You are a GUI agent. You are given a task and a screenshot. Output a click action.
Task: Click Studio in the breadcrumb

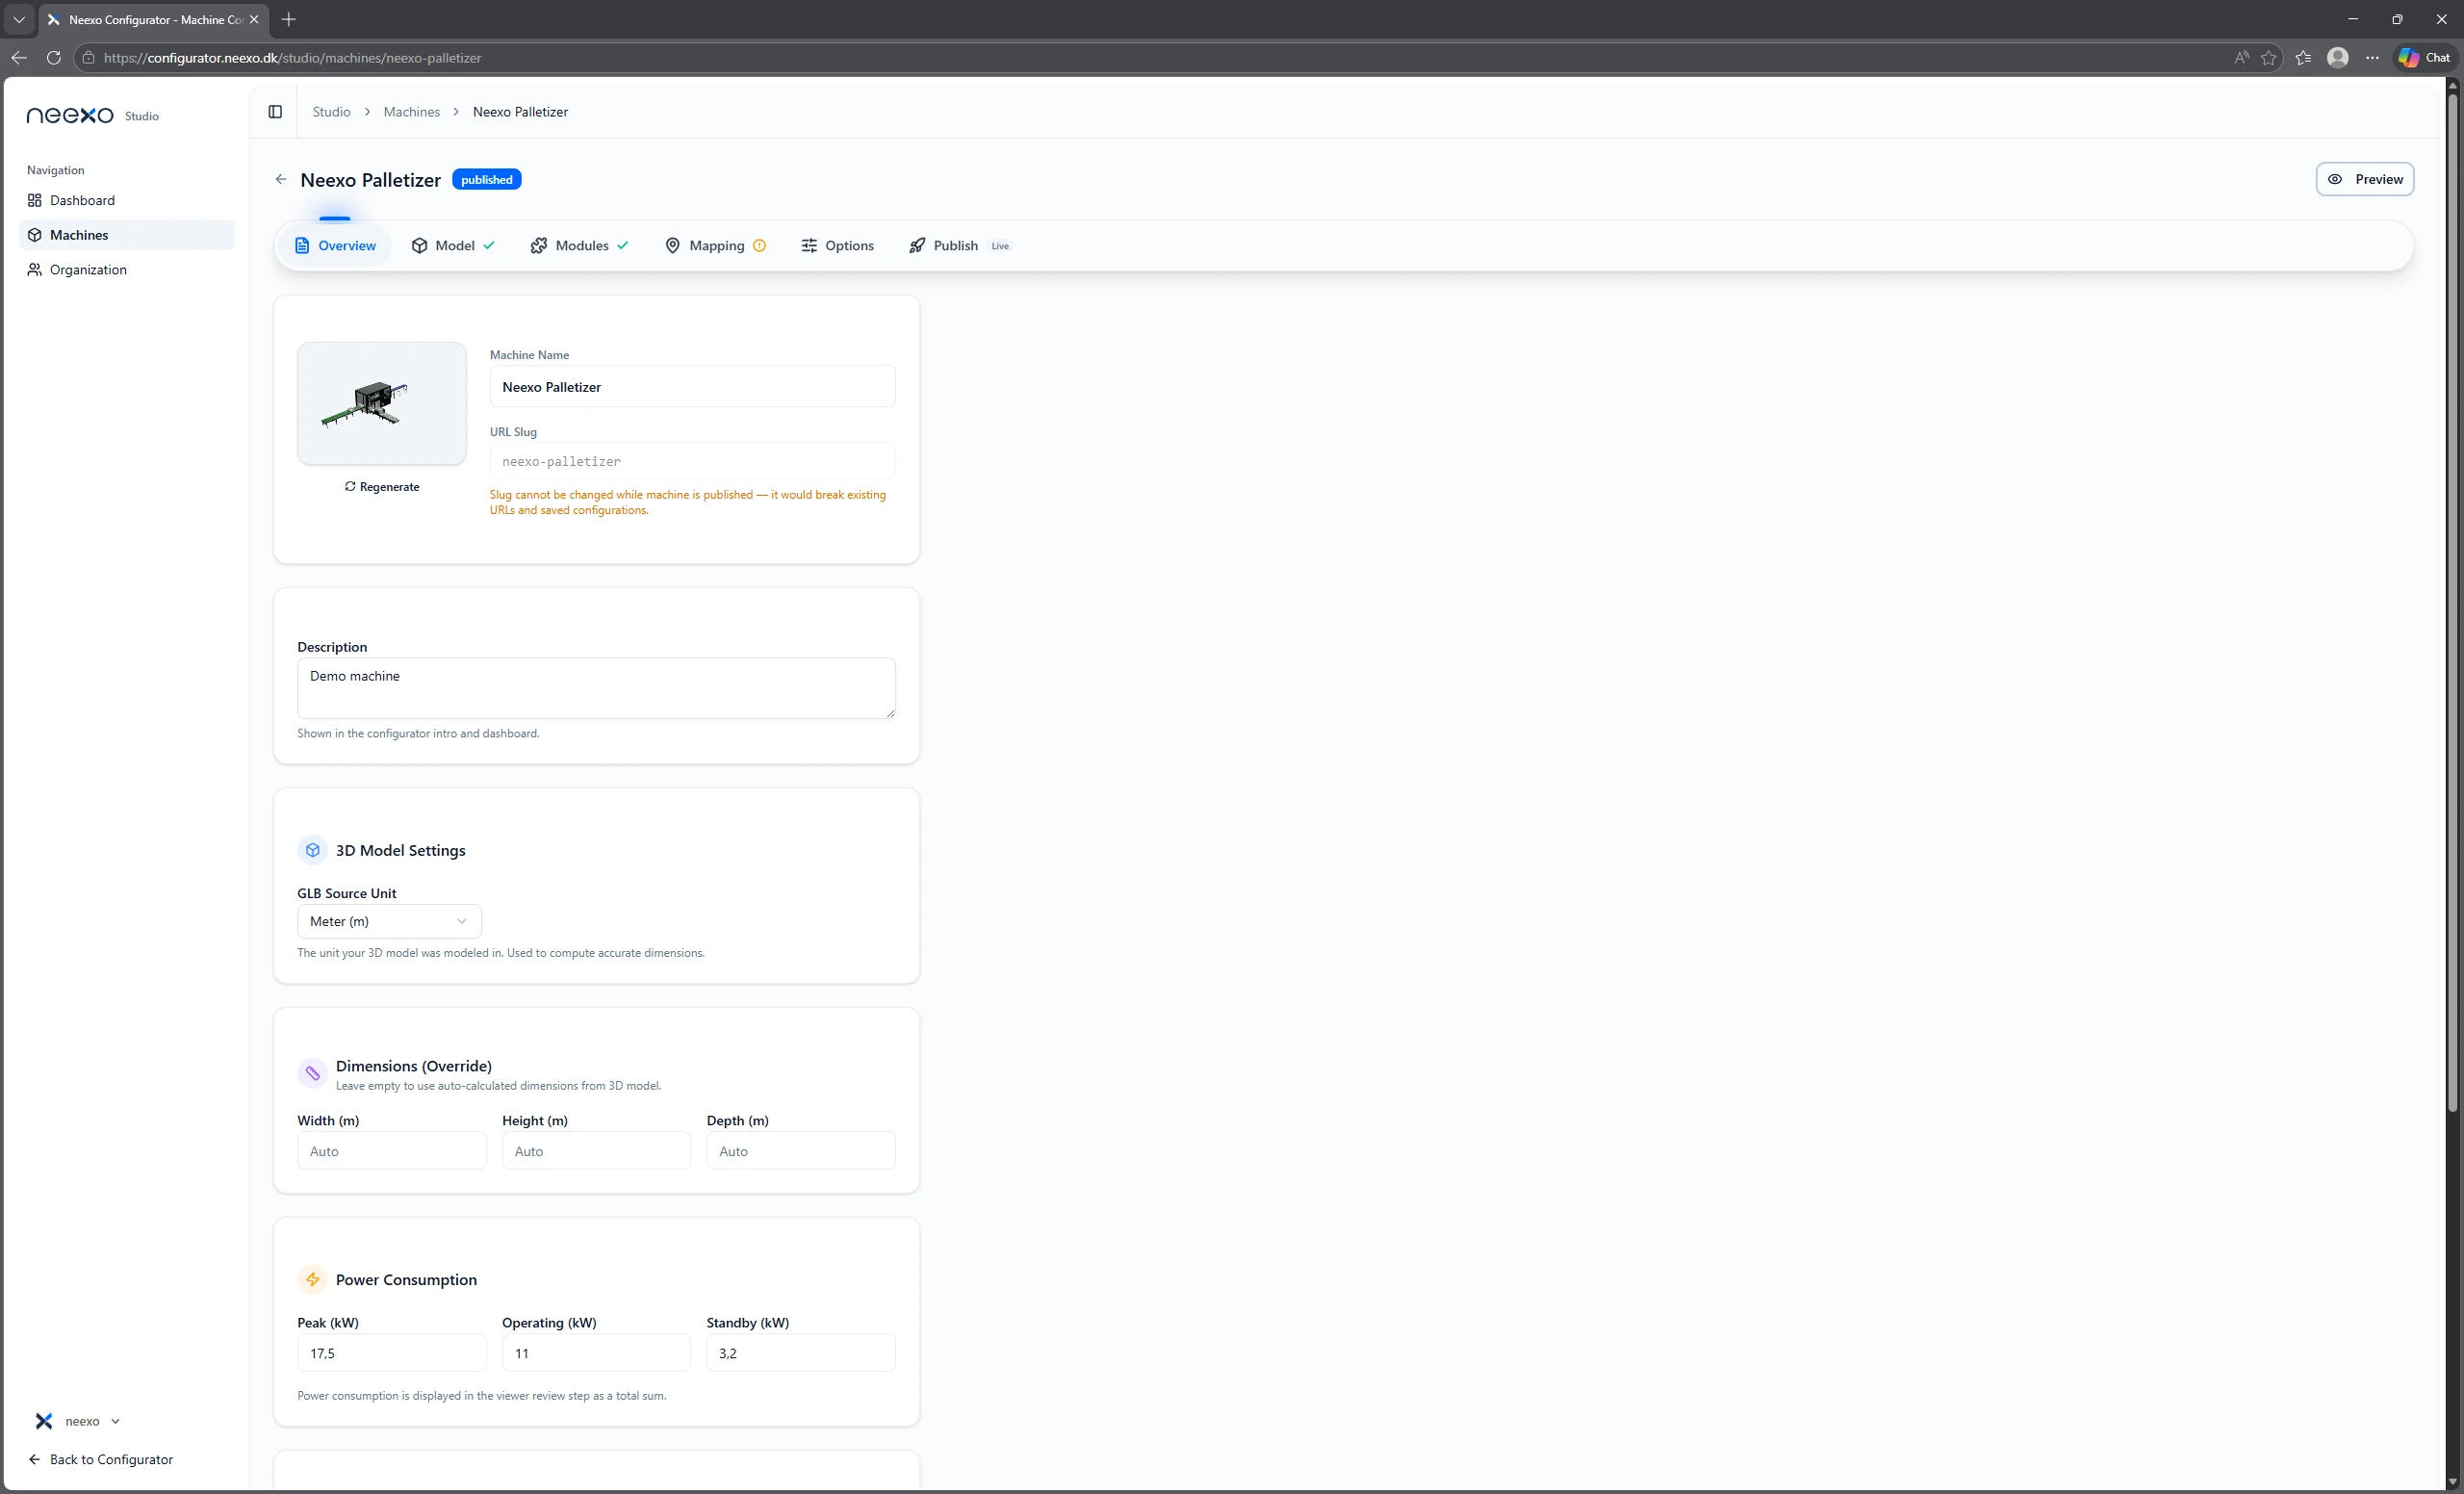point(332,112)
